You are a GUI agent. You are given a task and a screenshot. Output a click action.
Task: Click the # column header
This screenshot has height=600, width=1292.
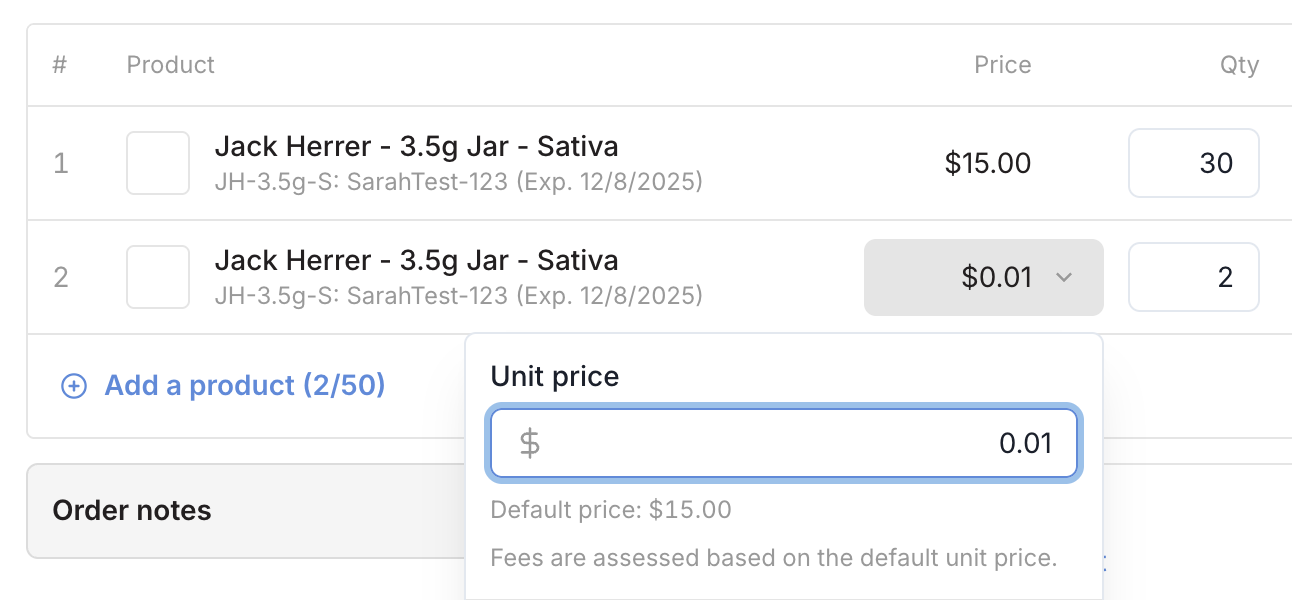pyautogui.click(x=60, y=65)
